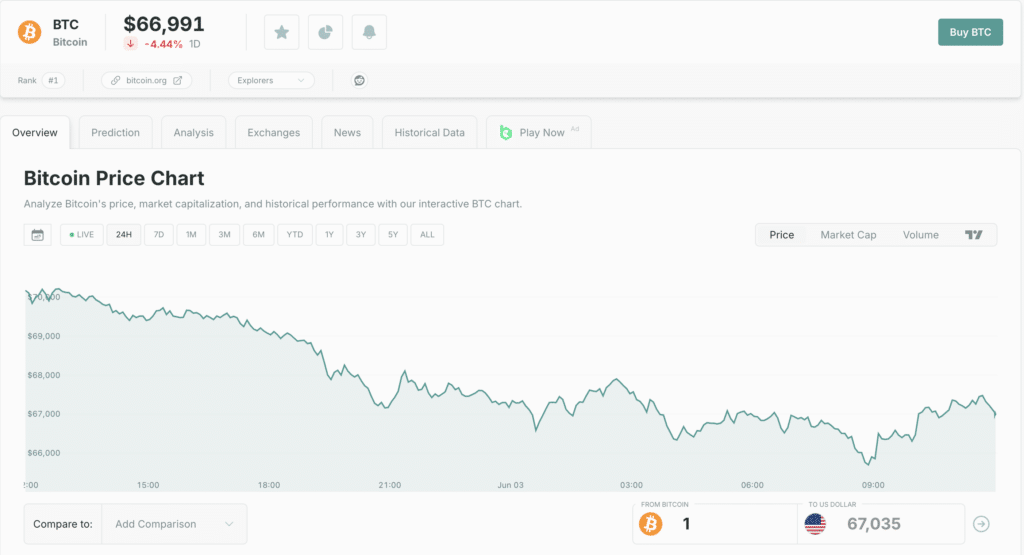Click the $68,000 axis label
This screenshot has width=1024, height=555.
click(x=44, y=375)
